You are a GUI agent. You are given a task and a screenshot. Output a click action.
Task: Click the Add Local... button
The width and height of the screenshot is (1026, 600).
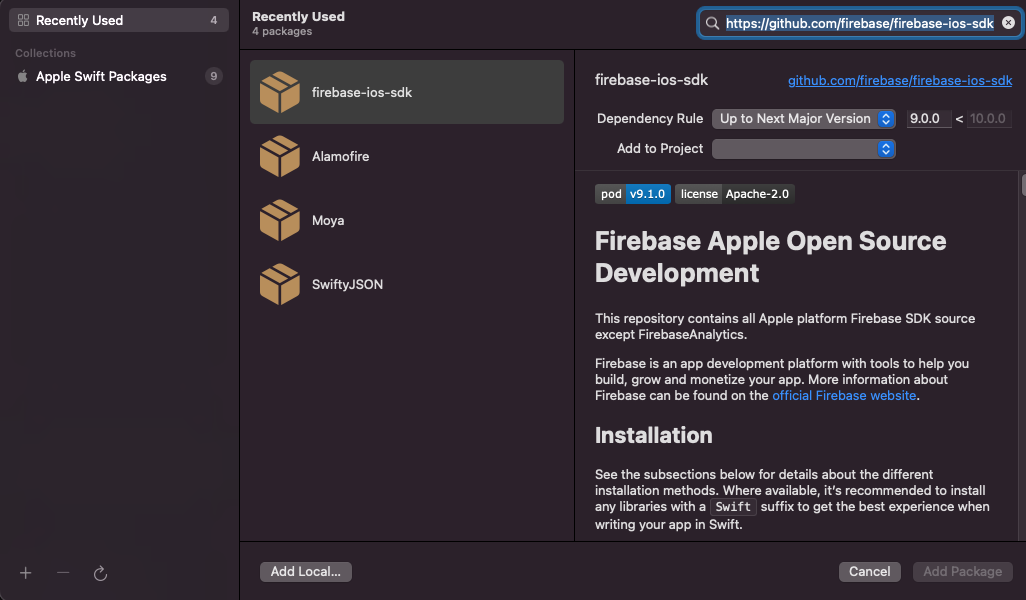click(306, 572)
